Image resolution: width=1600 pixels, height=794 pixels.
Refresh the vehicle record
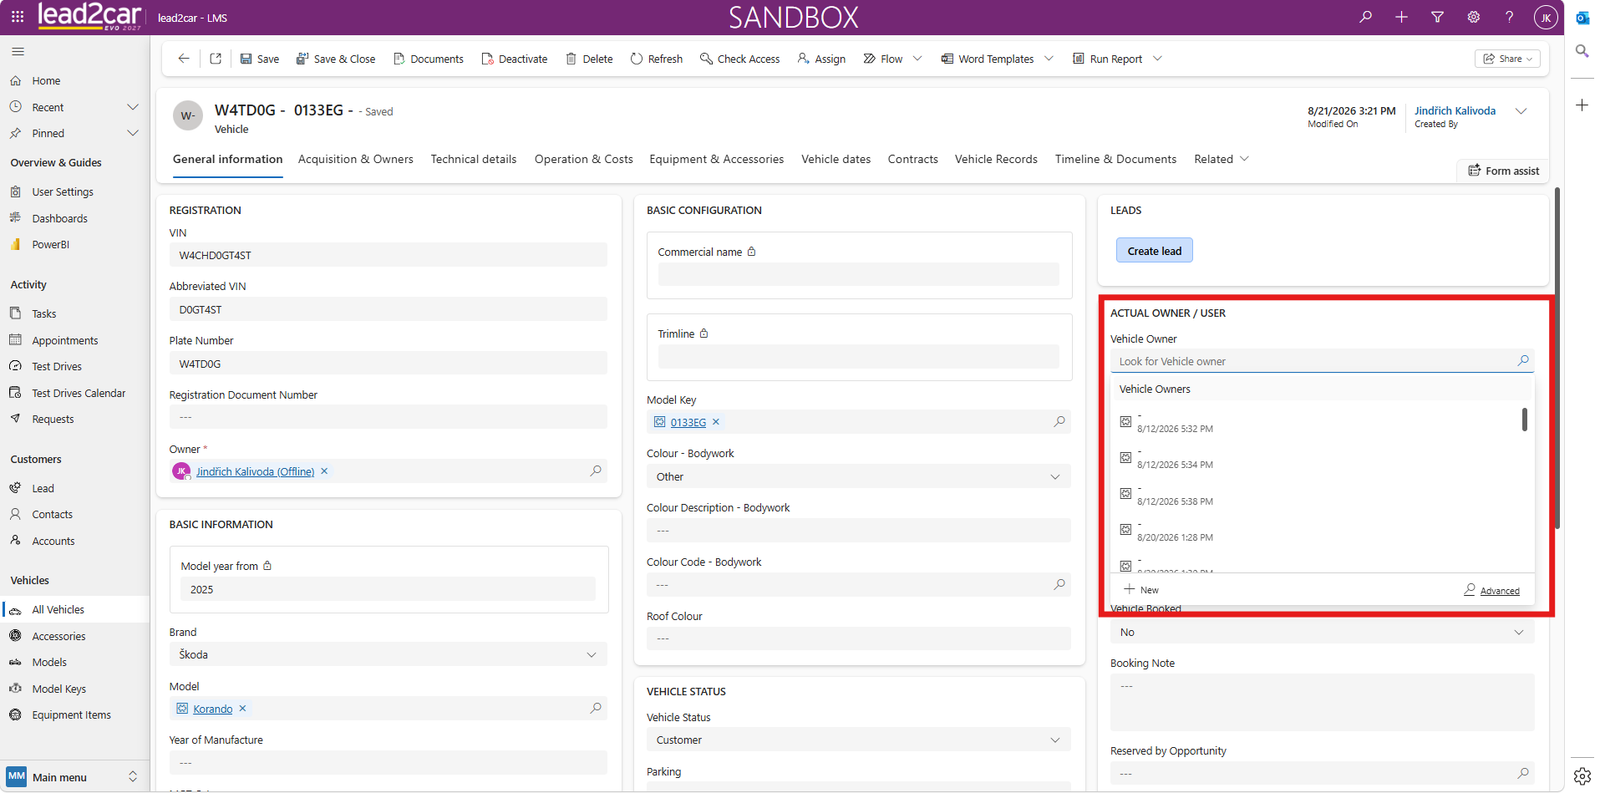(x=657, y=59)
